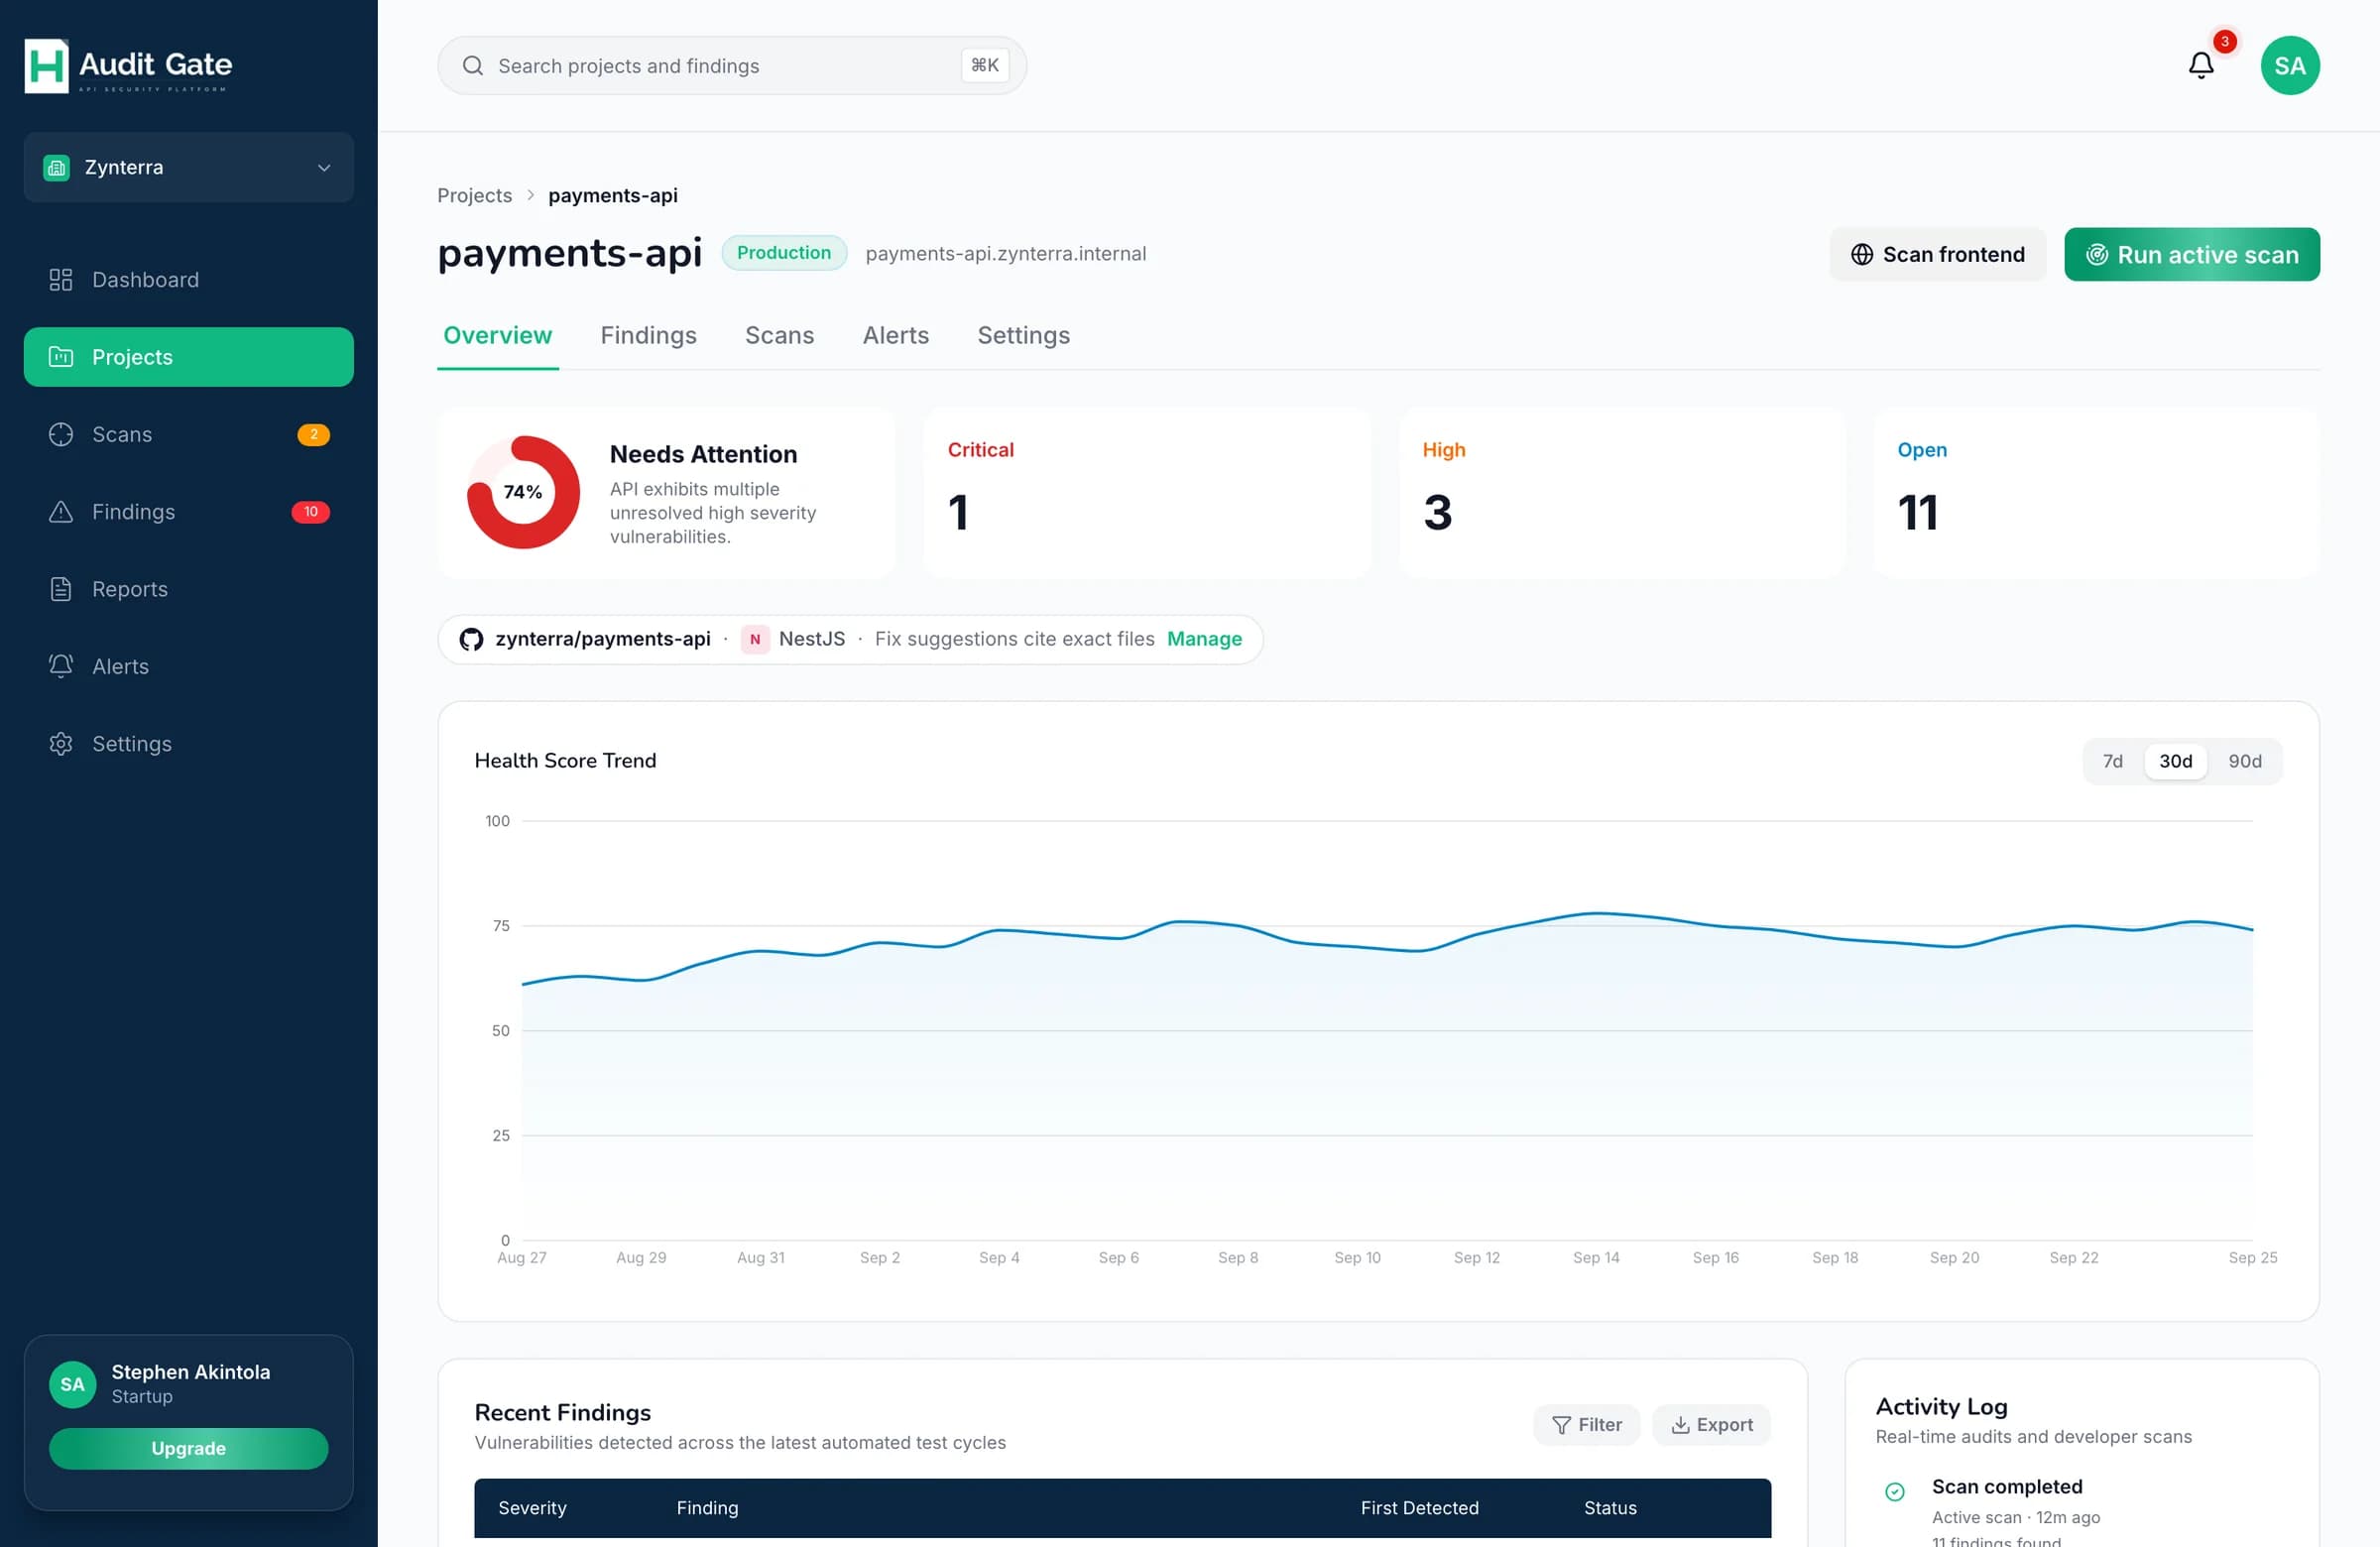Click the Alerts bell icon in sidebar
This screenshot has height=1547, width=2380.
(61, 667)
